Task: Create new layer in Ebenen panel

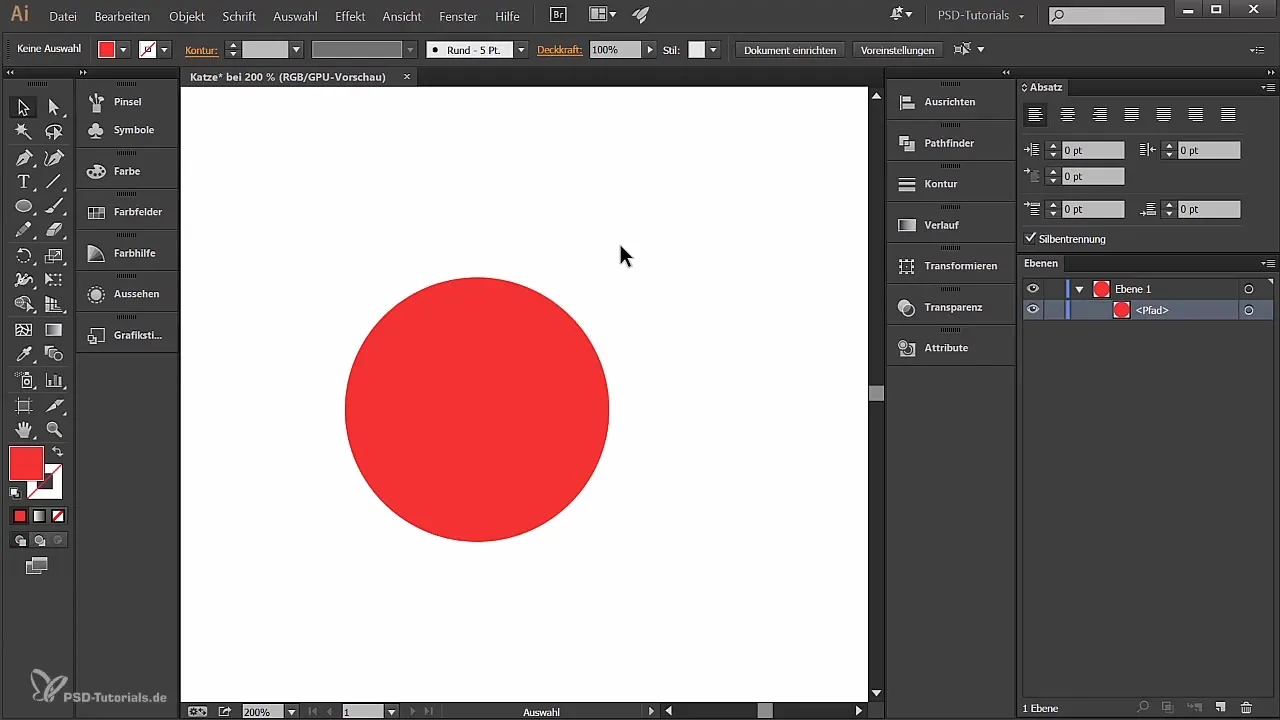Action: (x=1220, y=708)
